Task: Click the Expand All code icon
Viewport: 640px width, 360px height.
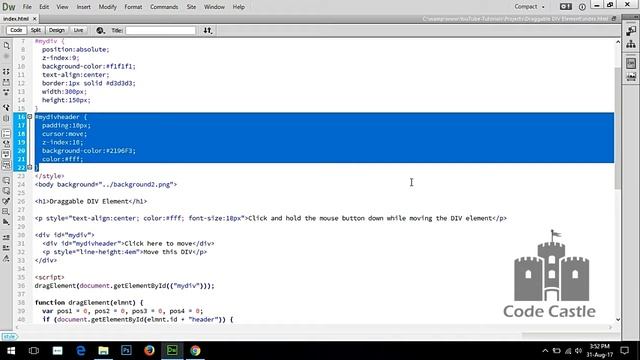Action: pyautogui.click(x=6, y=93)
